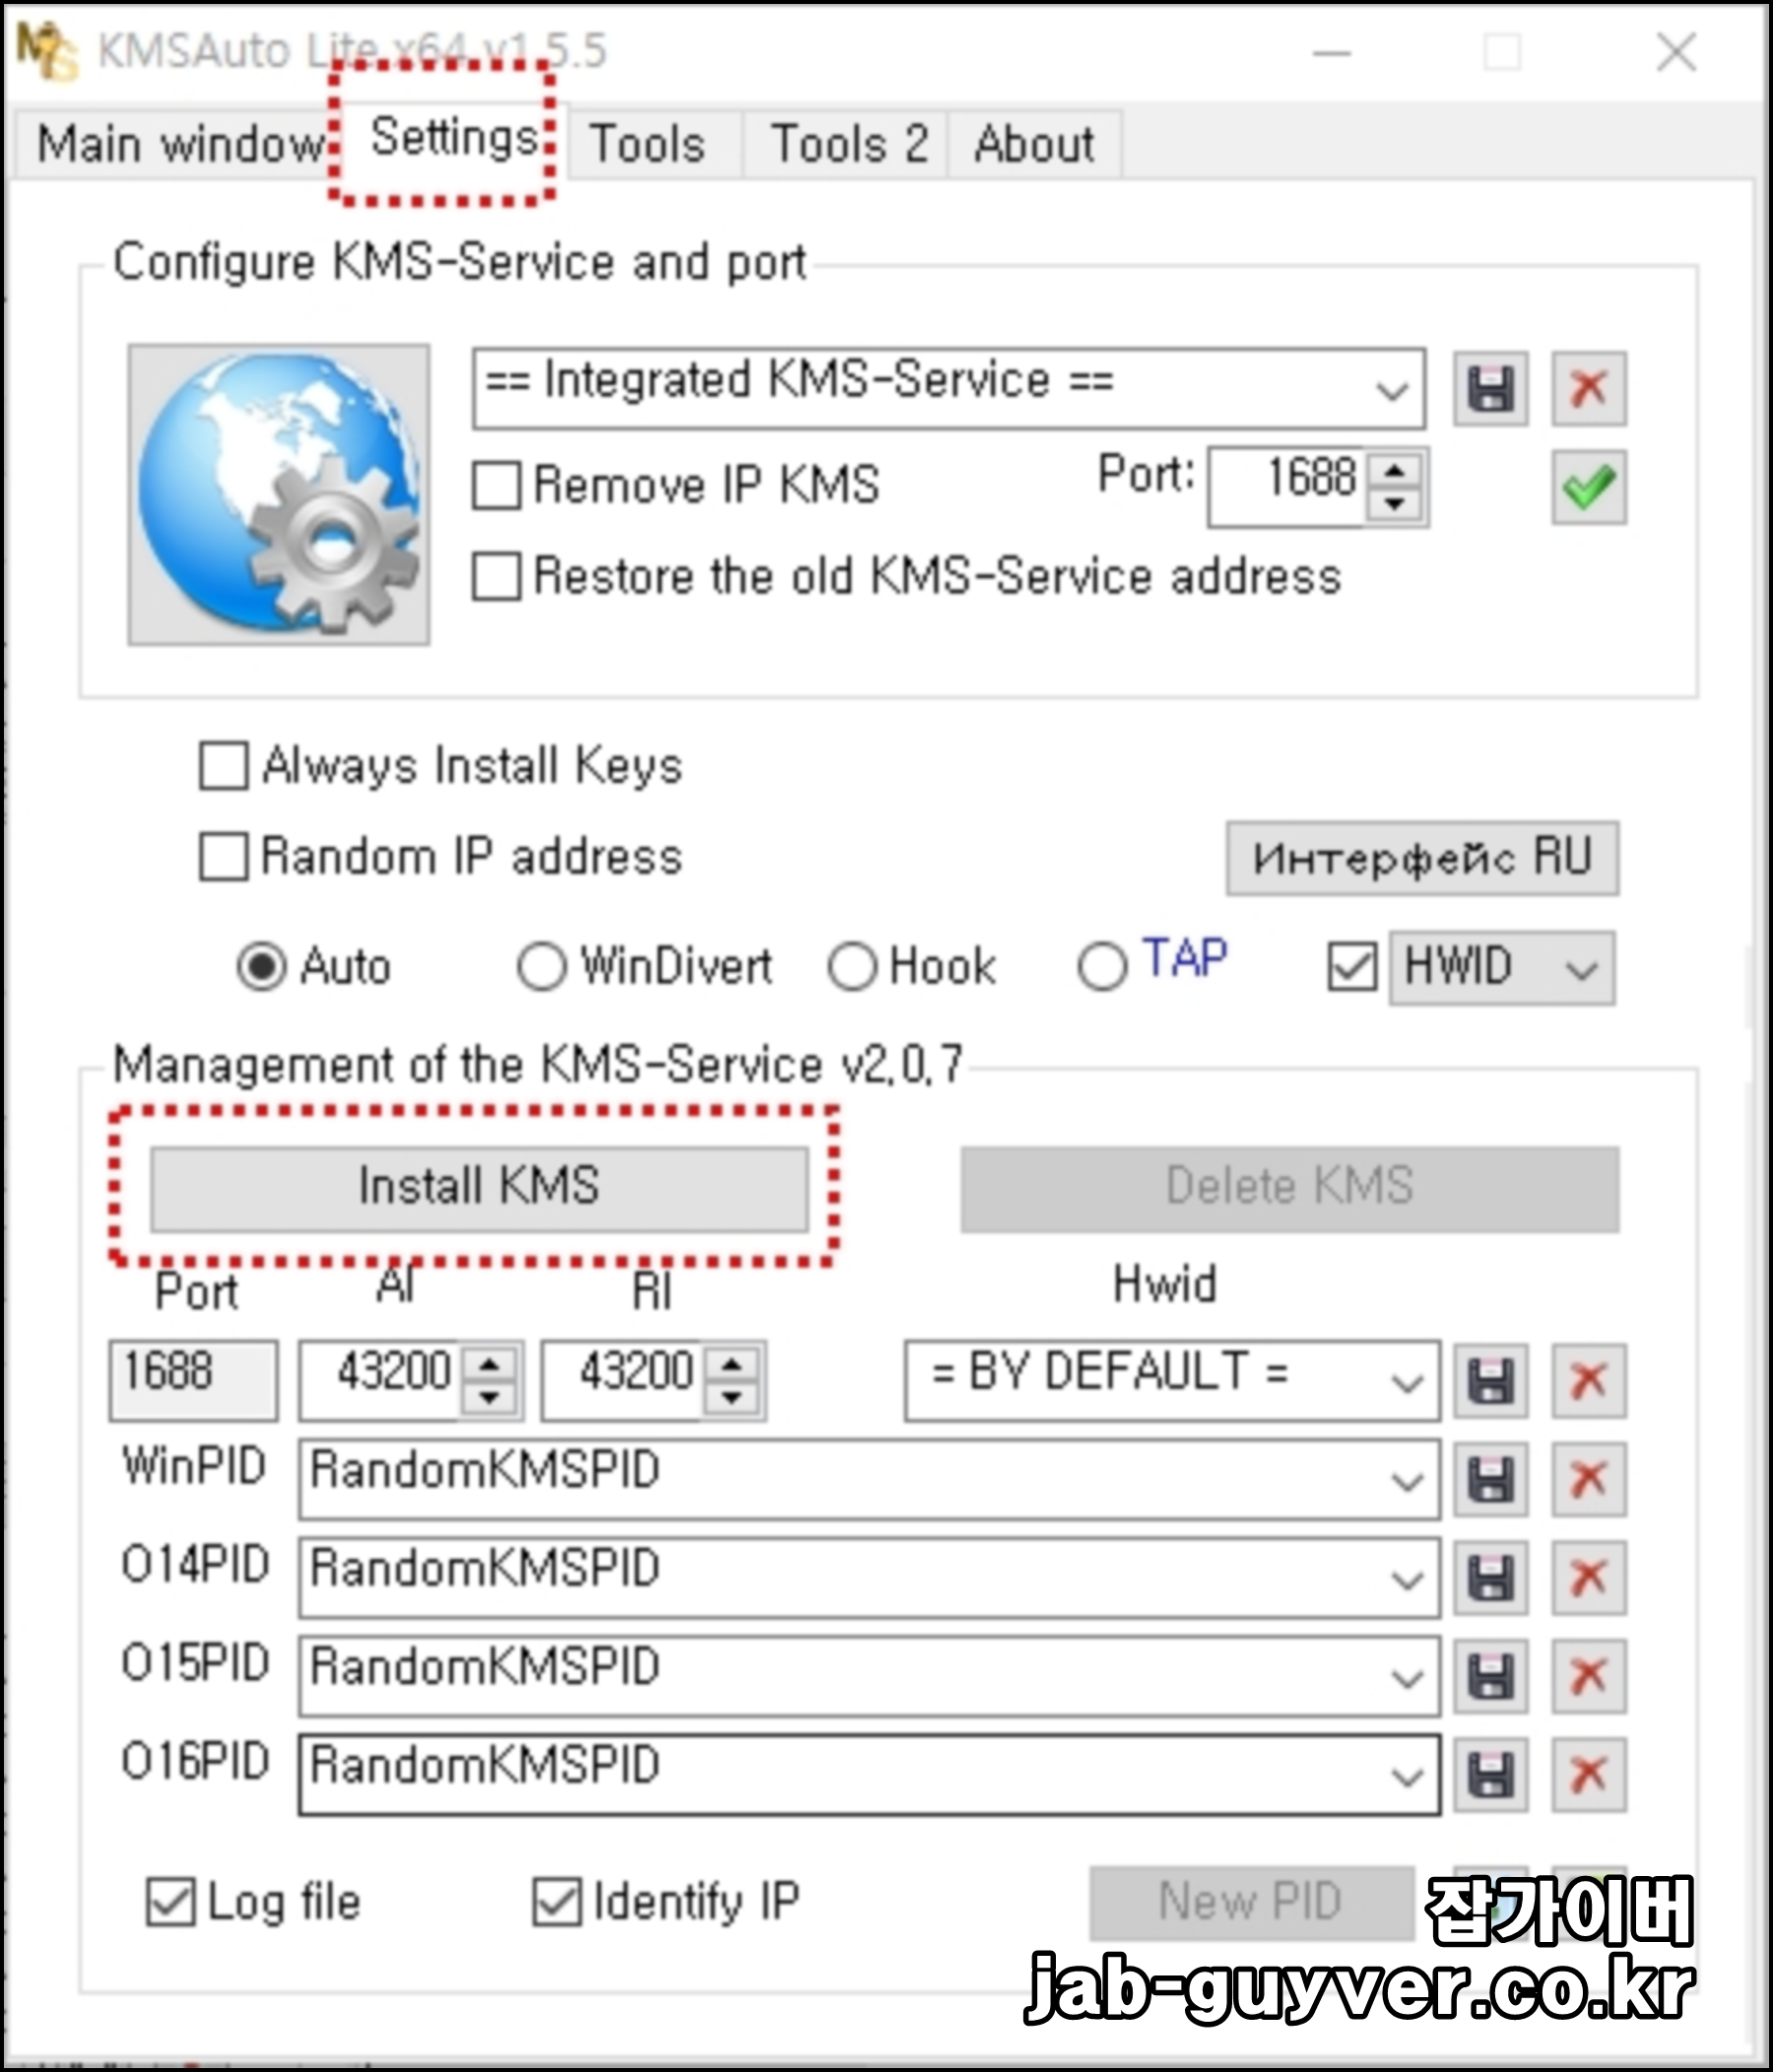Screen dimensions: 1773x2072
Task: Expand the WinPID RandomKMSPID dropdown
Action: [x=1407, y=1480]
